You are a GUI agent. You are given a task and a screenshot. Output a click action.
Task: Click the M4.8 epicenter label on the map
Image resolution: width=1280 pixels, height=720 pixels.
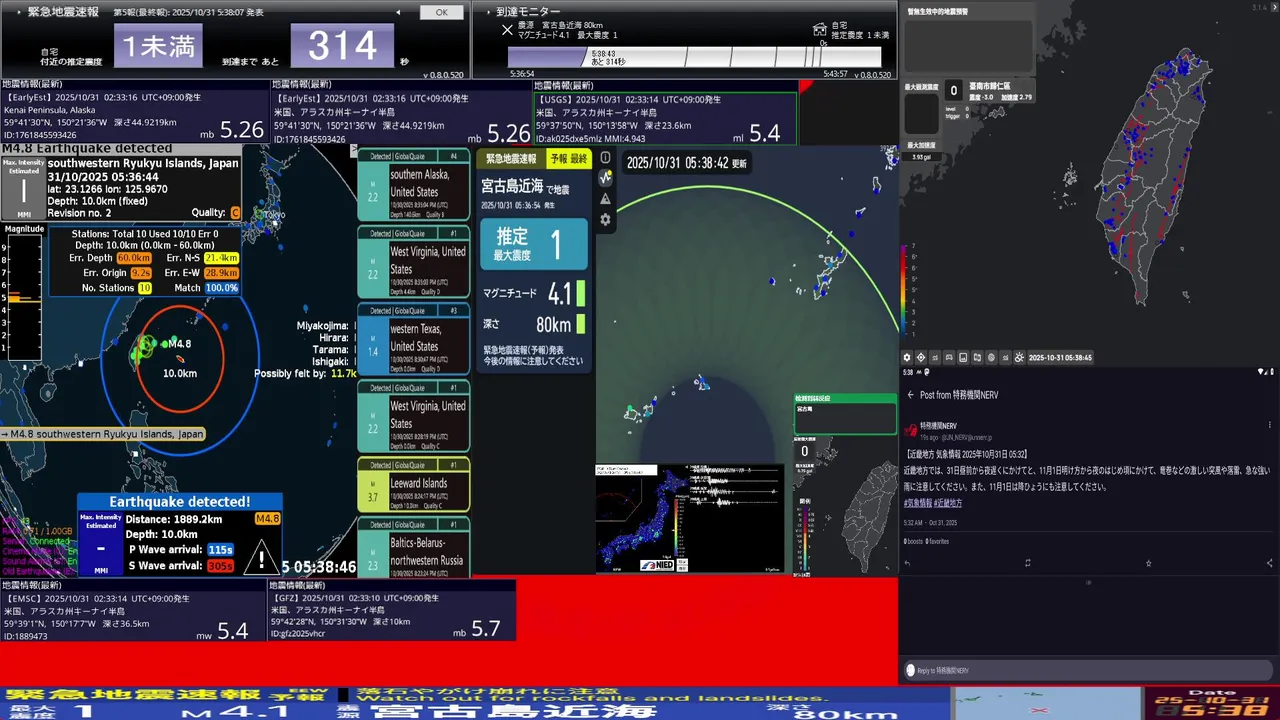[178, 344]
